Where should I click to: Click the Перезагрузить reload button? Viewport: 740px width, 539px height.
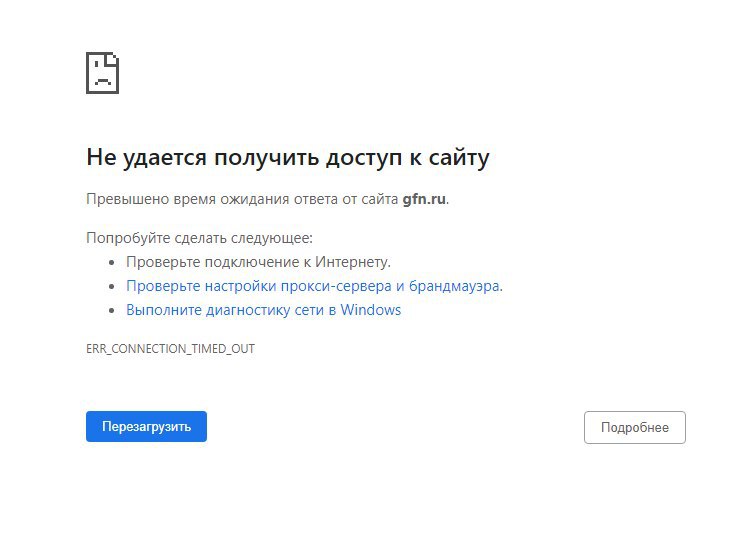click(146, 426)
